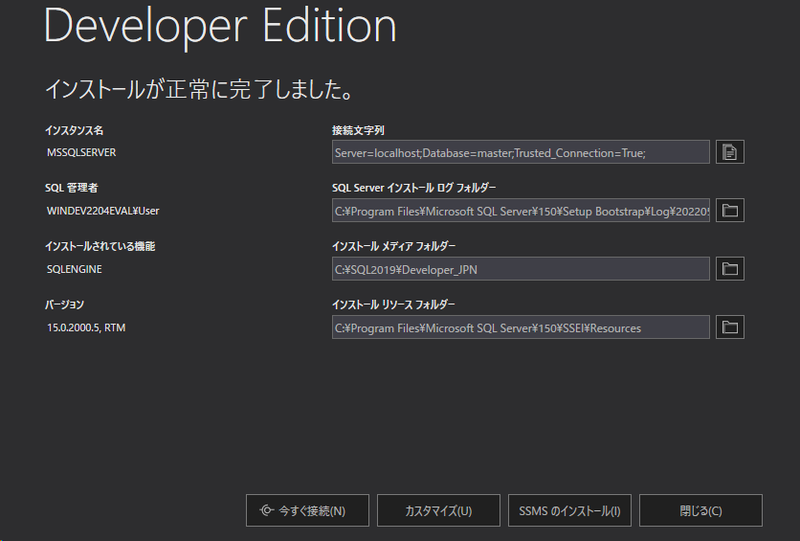Click the インストール リソース フォルダー label
The width and height of the screenshot is (800, 541).
[x=393, y=304]
